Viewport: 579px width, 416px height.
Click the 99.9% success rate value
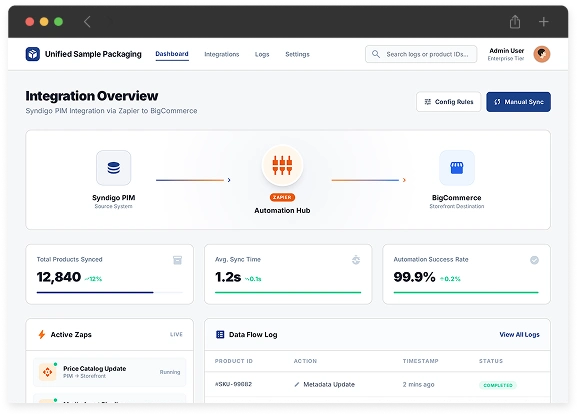(x=414, y=277)
